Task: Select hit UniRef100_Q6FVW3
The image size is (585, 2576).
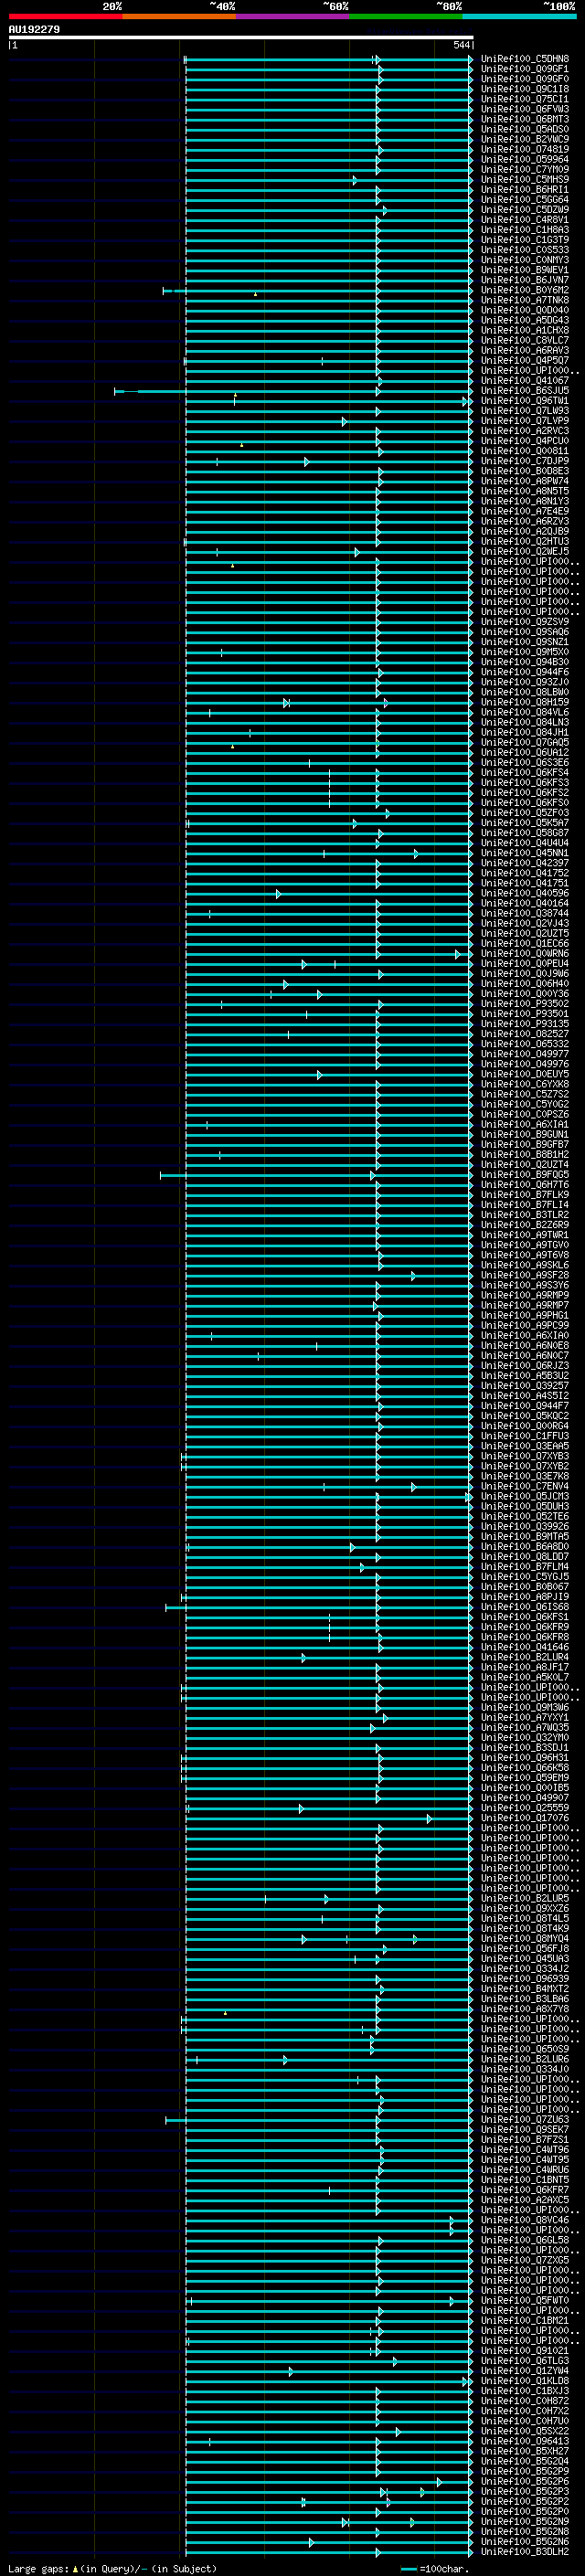Action: click(x=524, y=109)
